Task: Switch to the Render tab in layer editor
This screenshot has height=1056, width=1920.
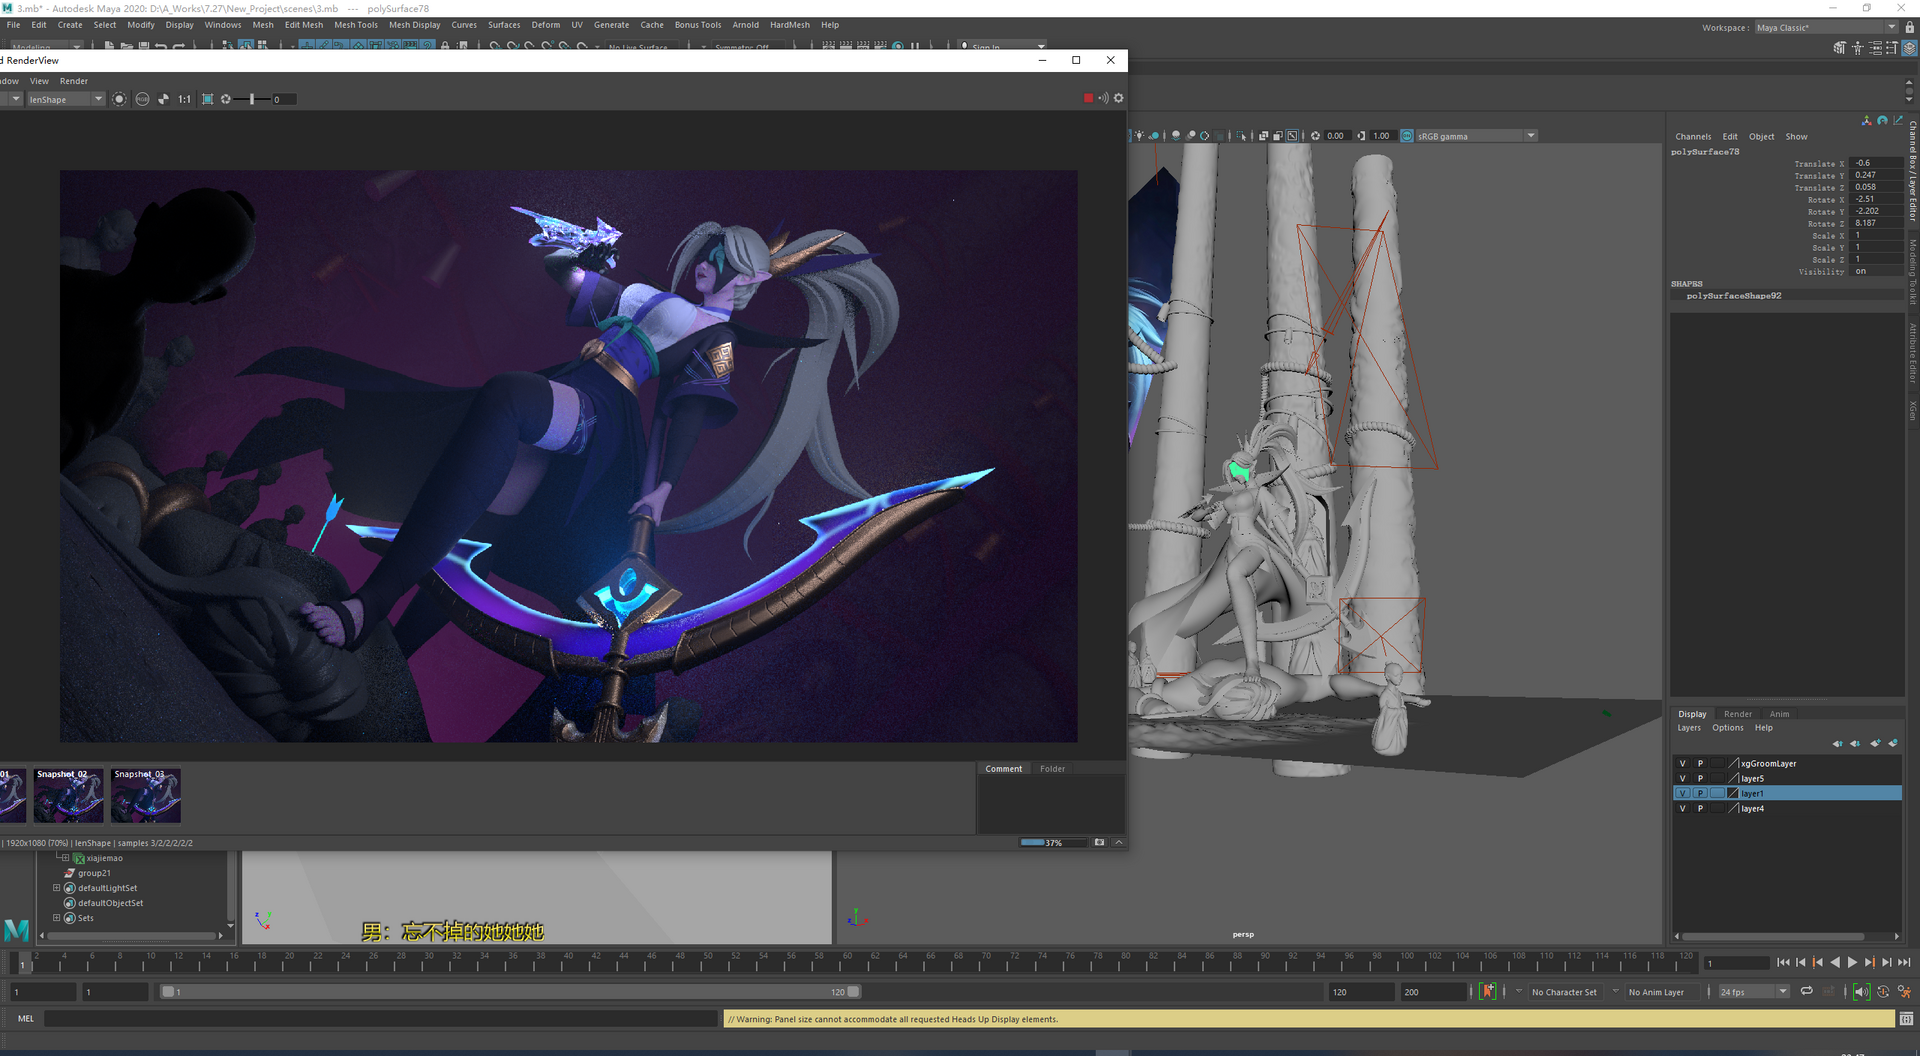Action: pyautogui.click(x=1737, y=714)
